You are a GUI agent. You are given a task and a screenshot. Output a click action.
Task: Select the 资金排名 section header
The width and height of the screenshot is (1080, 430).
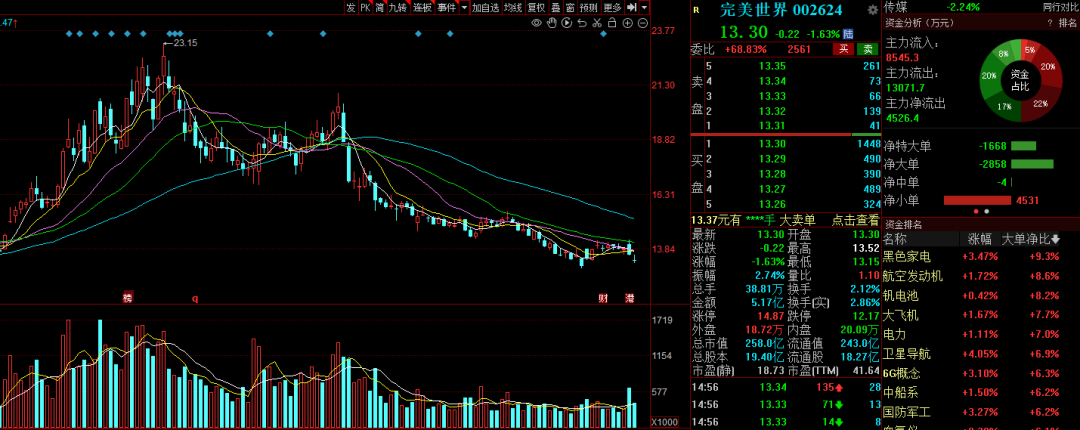click(903, 225)
